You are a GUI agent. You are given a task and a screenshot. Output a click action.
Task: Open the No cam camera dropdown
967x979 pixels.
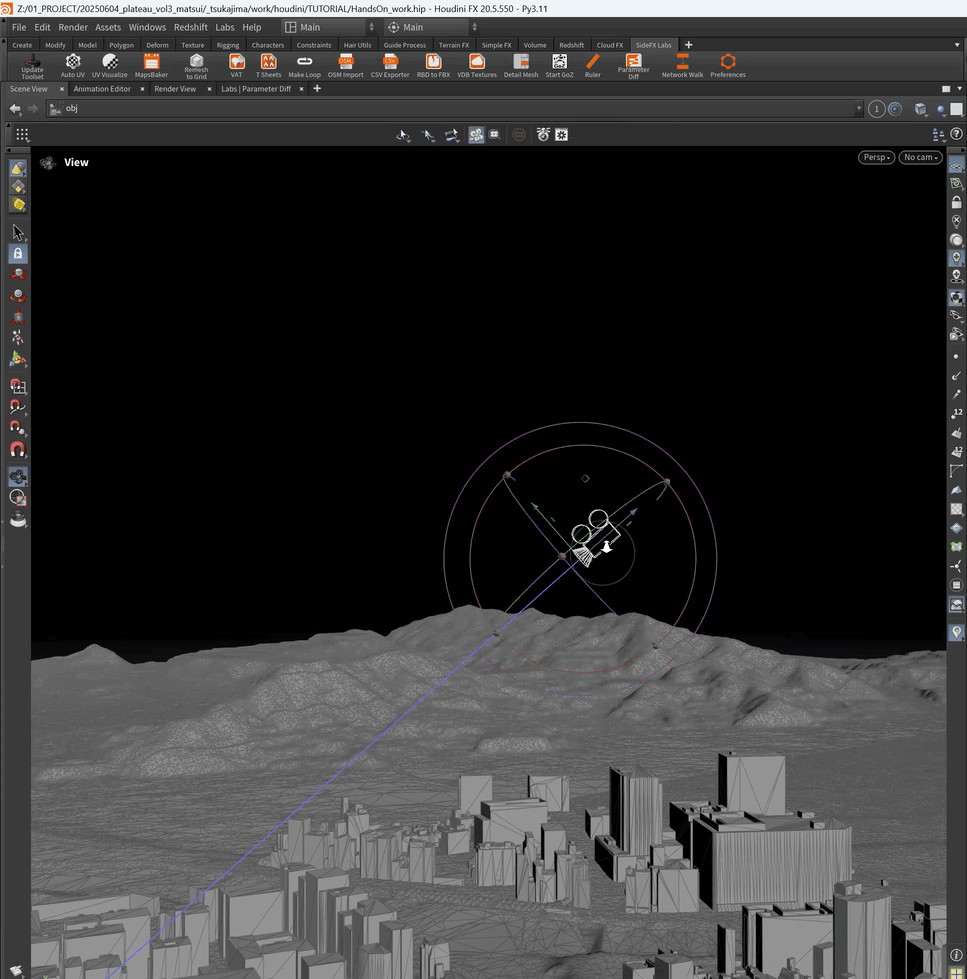[x=920, y=157]
